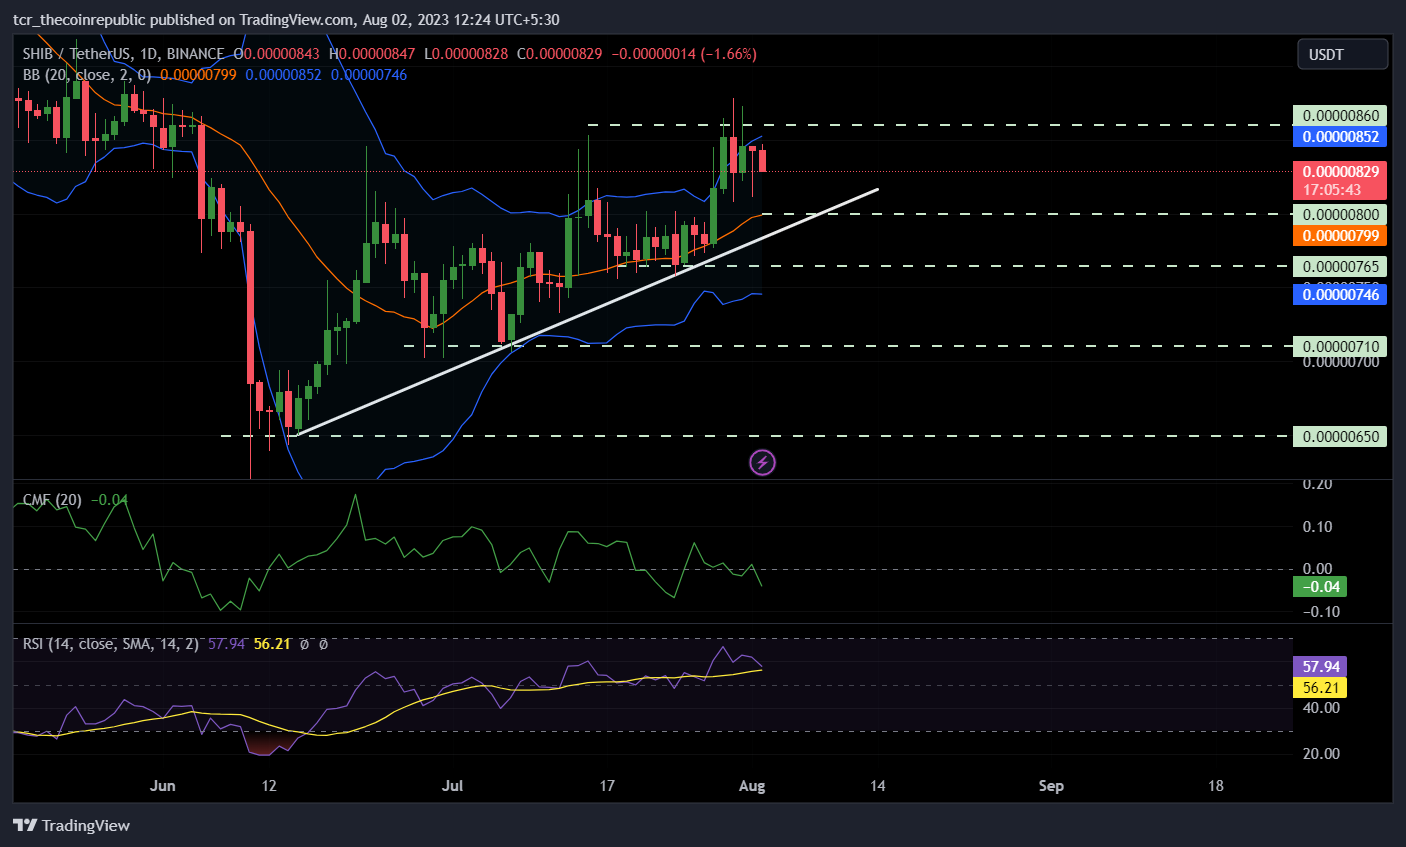Click the Aug label on the time axis
Viewport: 1406px width, 847px height.
point(752,786)
